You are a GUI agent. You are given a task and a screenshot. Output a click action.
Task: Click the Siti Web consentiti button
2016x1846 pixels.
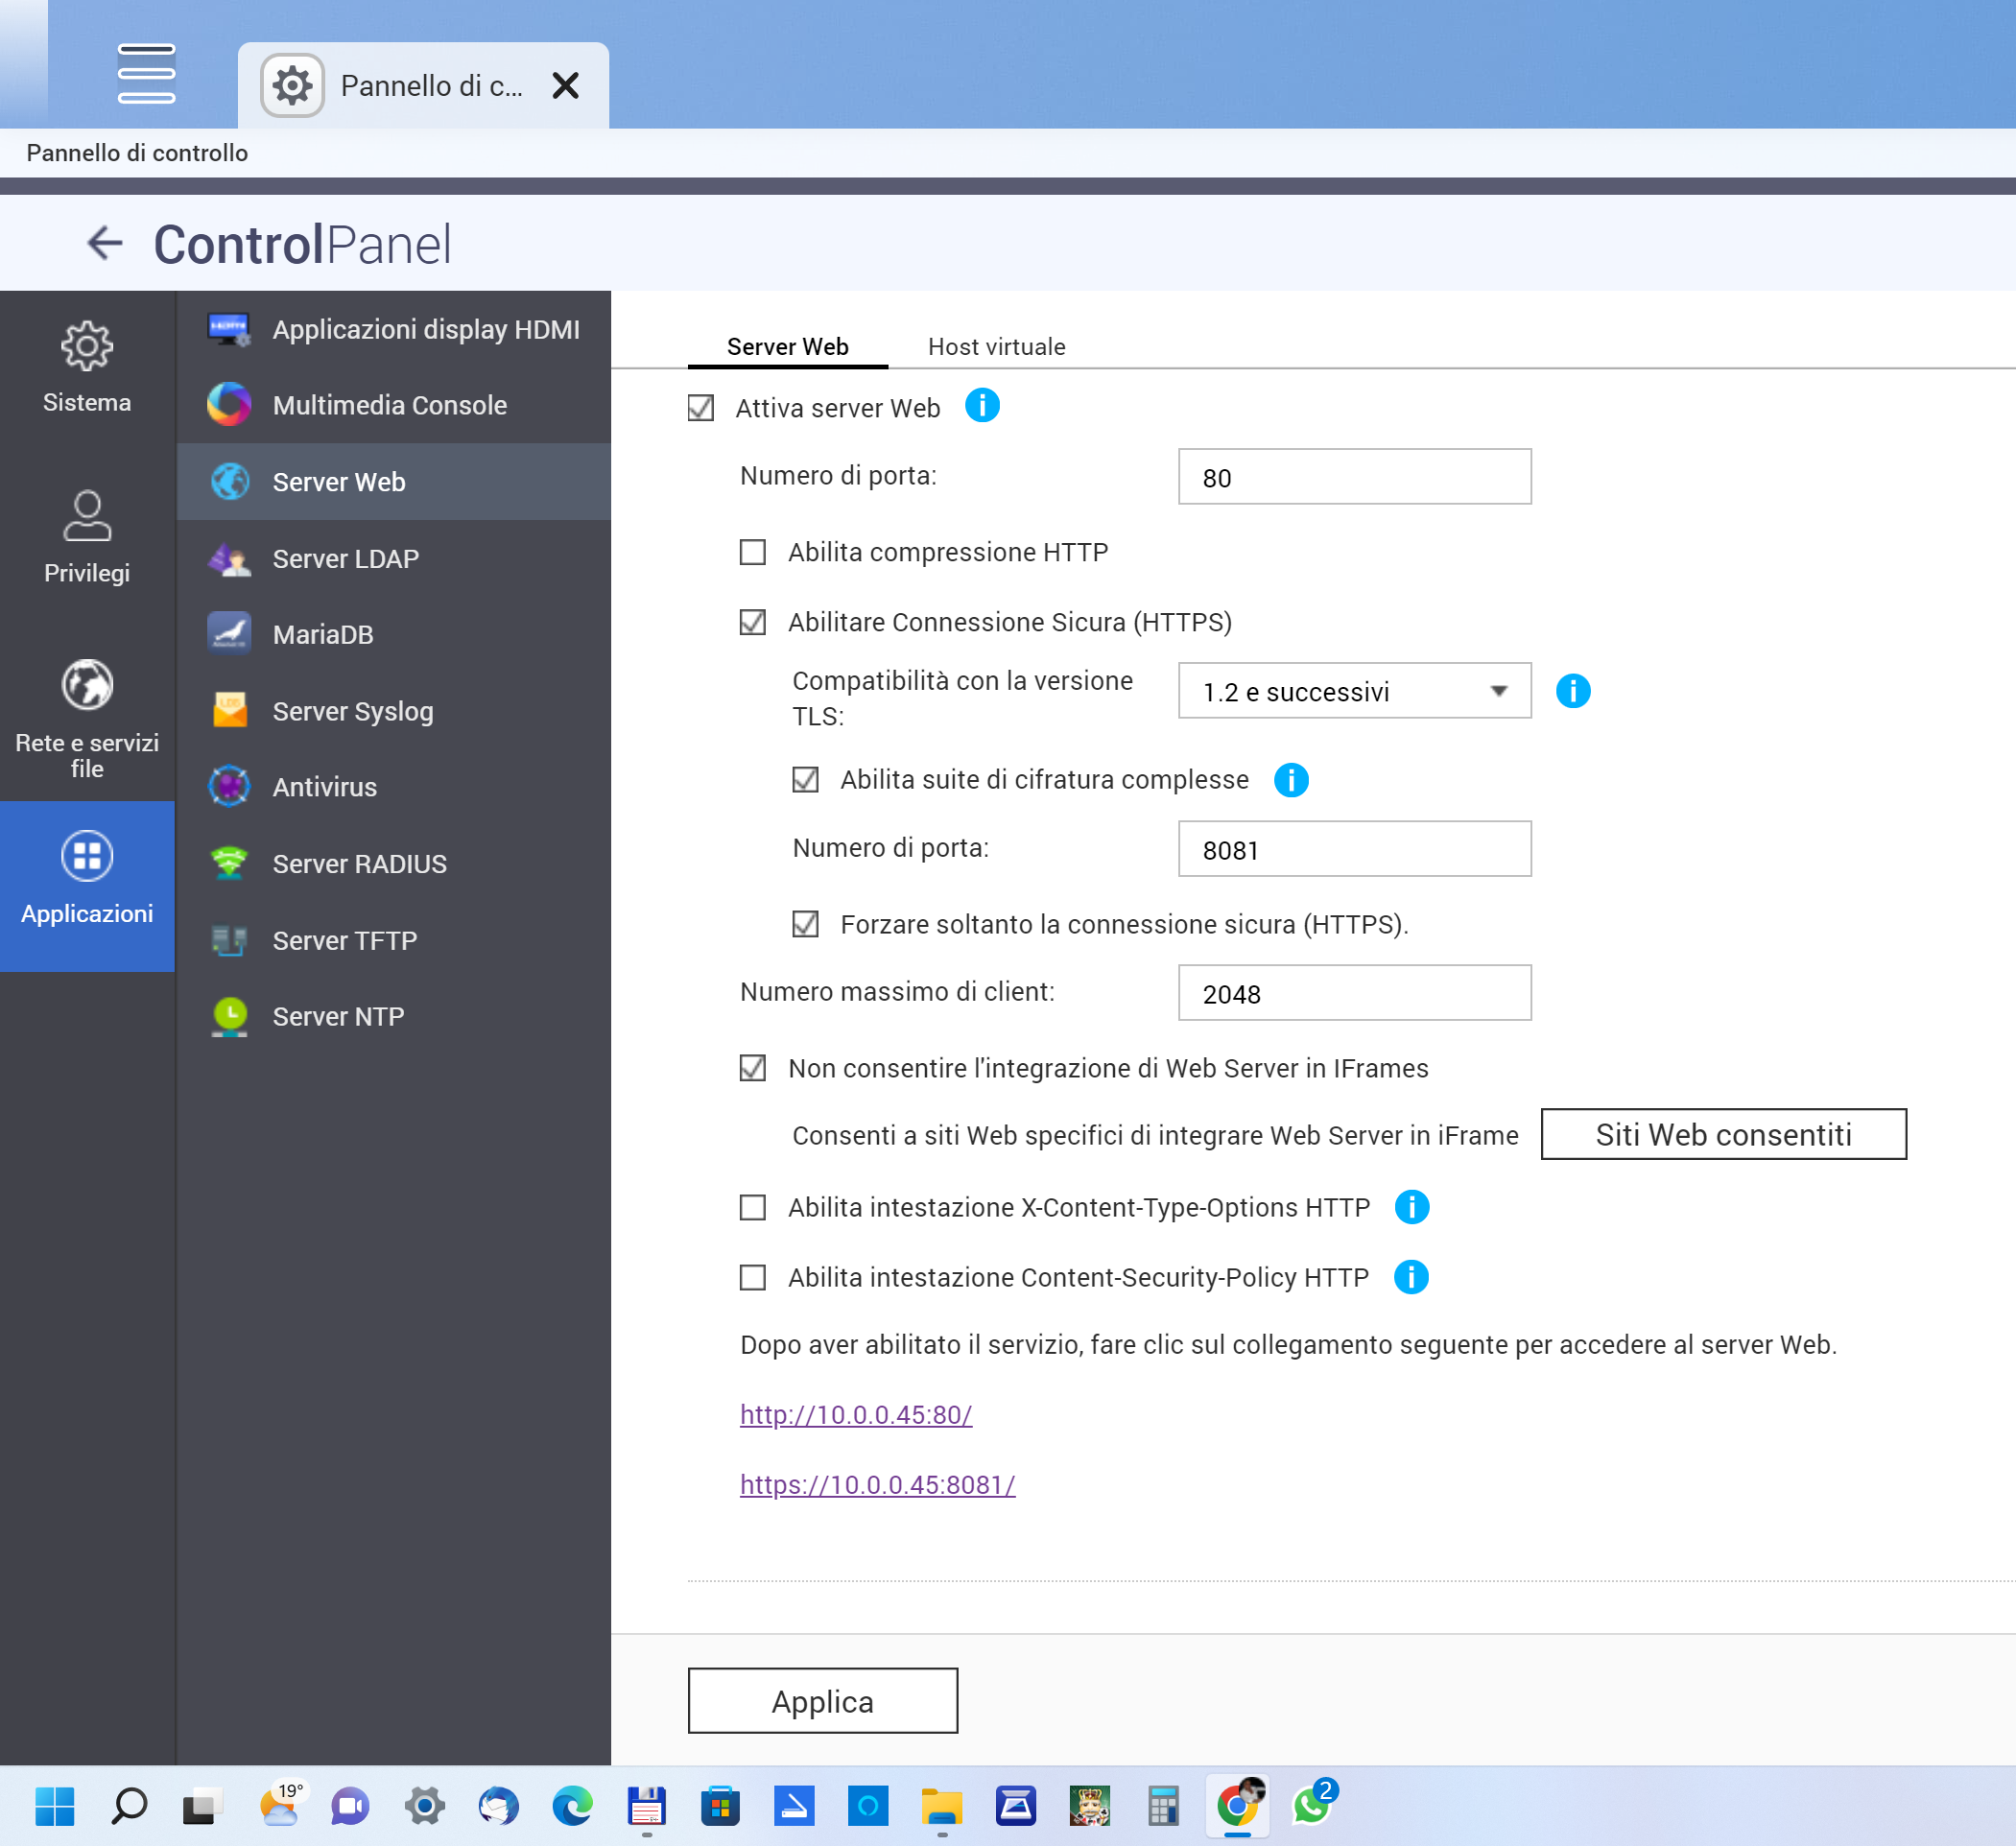(x=1722, y=1134)
